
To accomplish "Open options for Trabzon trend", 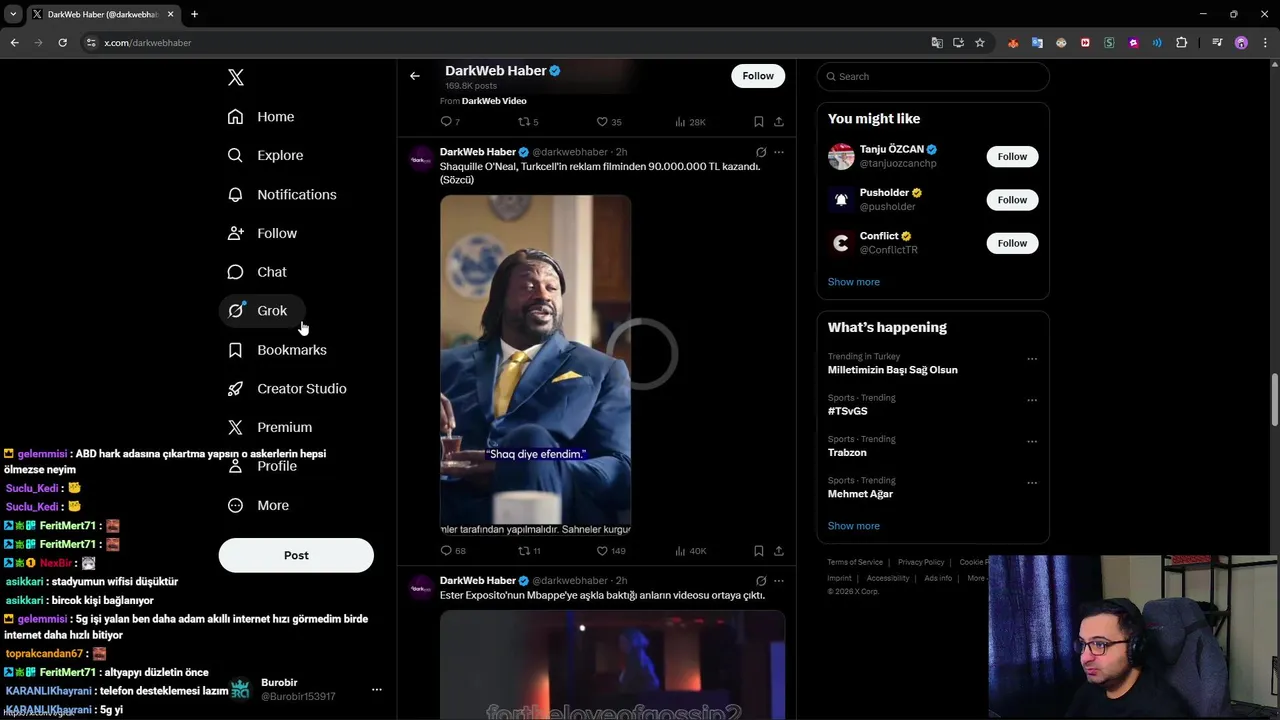I will [x=1032, y=441].
